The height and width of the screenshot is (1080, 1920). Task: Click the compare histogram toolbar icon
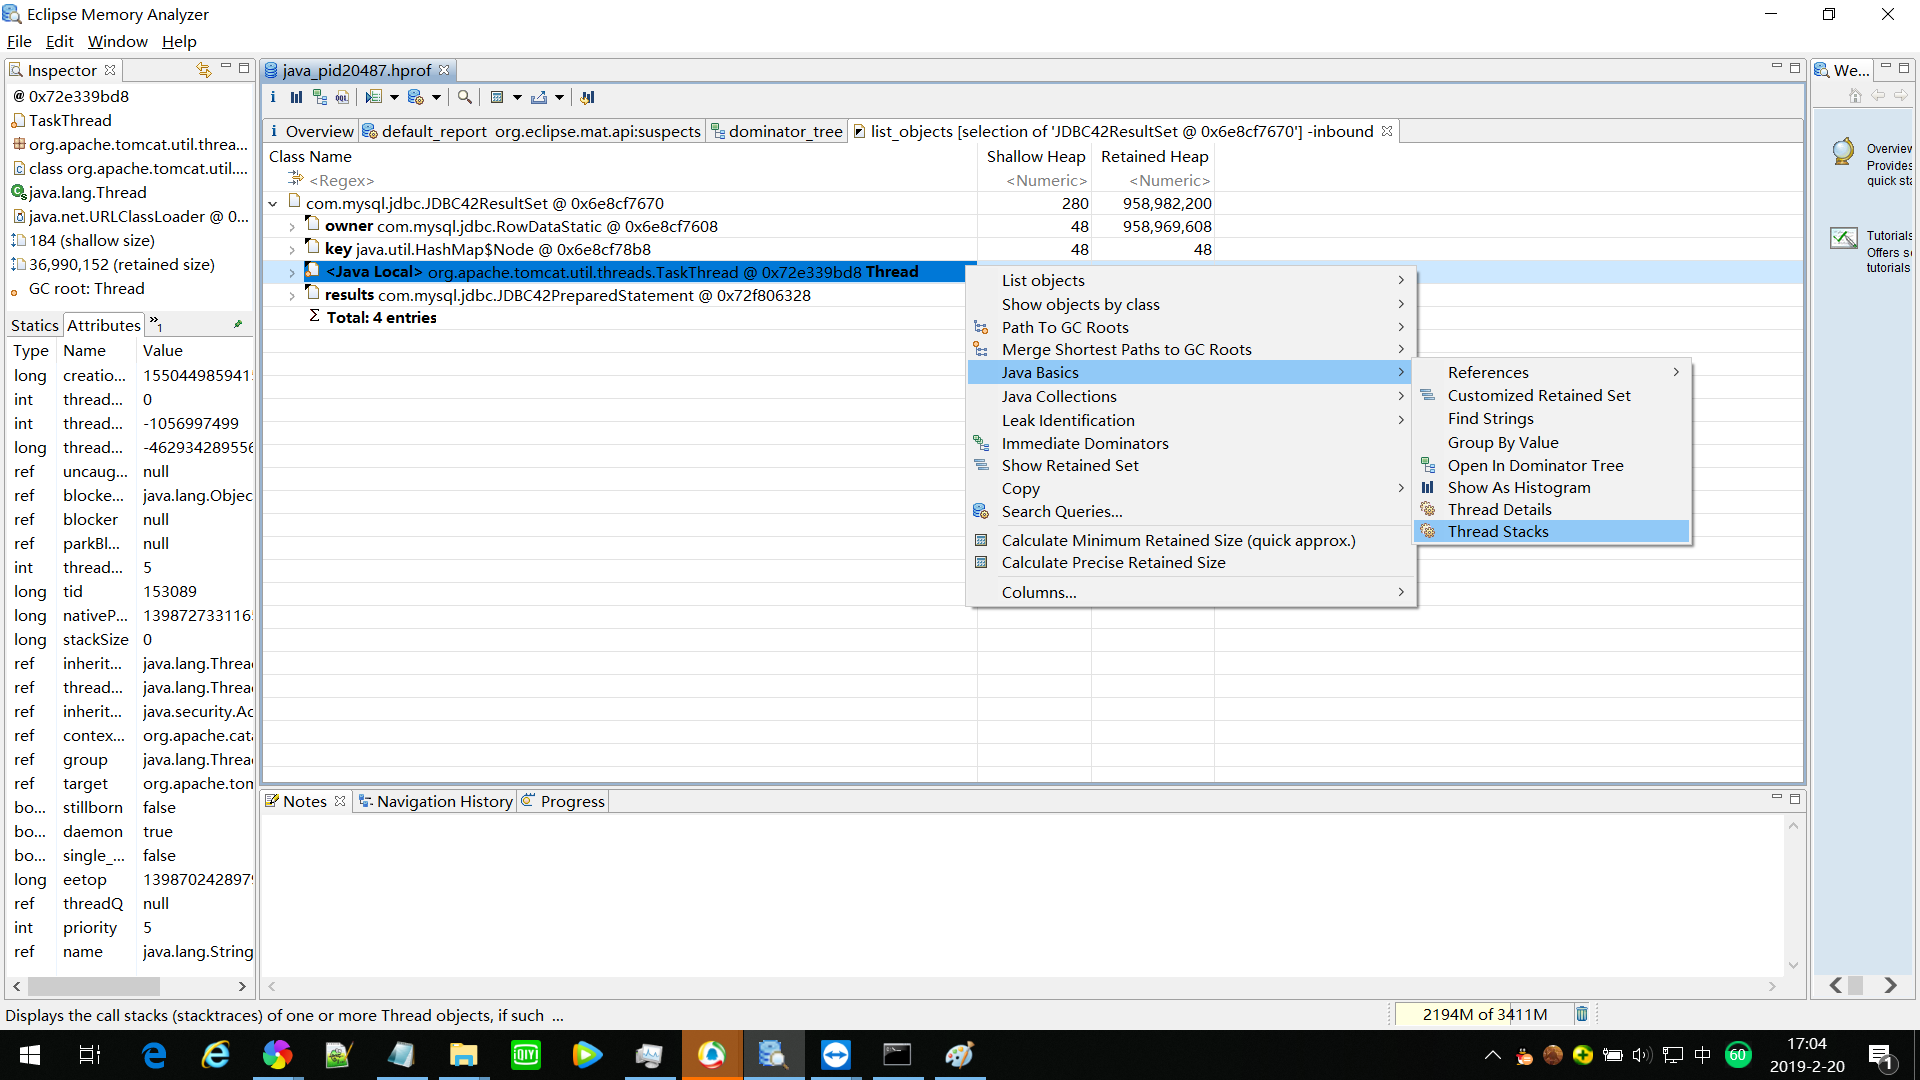[x=588, y=97]
